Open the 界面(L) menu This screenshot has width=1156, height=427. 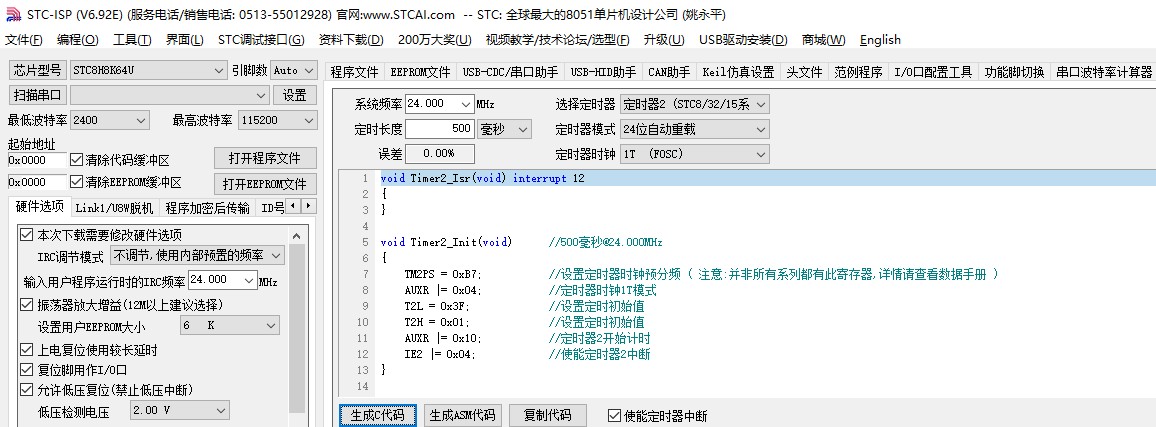(184, 40)
